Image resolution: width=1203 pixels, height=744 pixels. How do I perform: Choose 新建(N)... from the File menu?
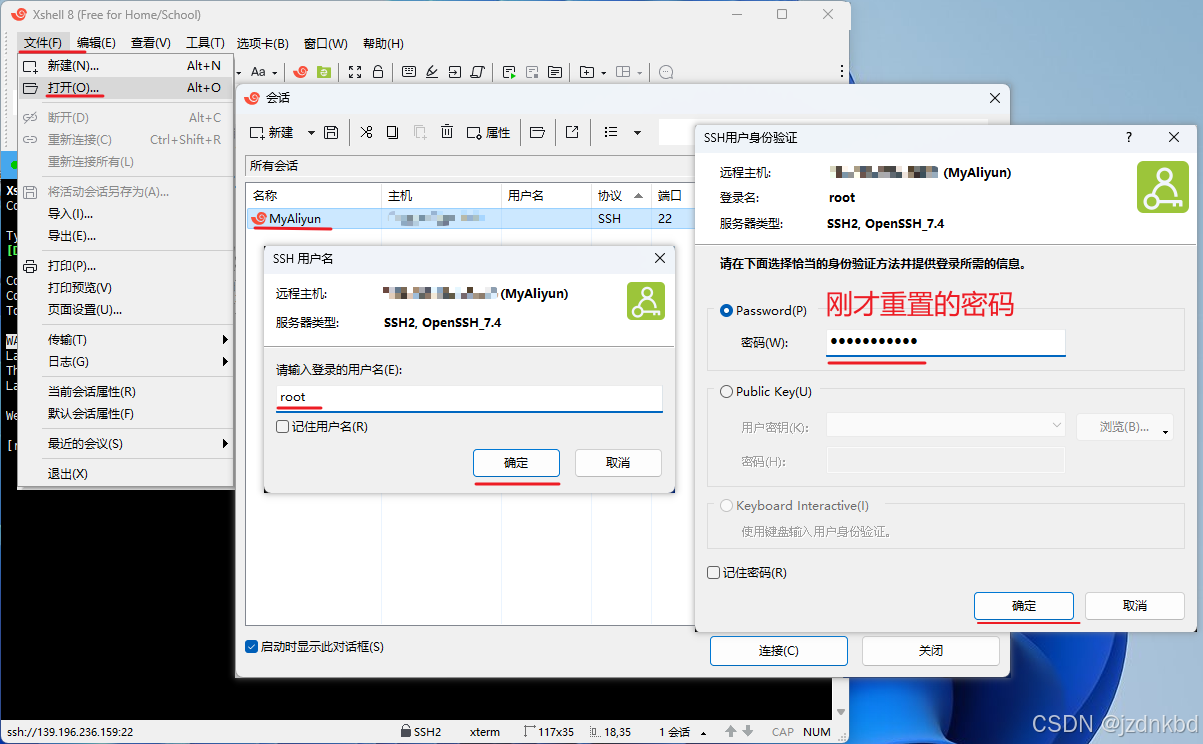(126, 66)
